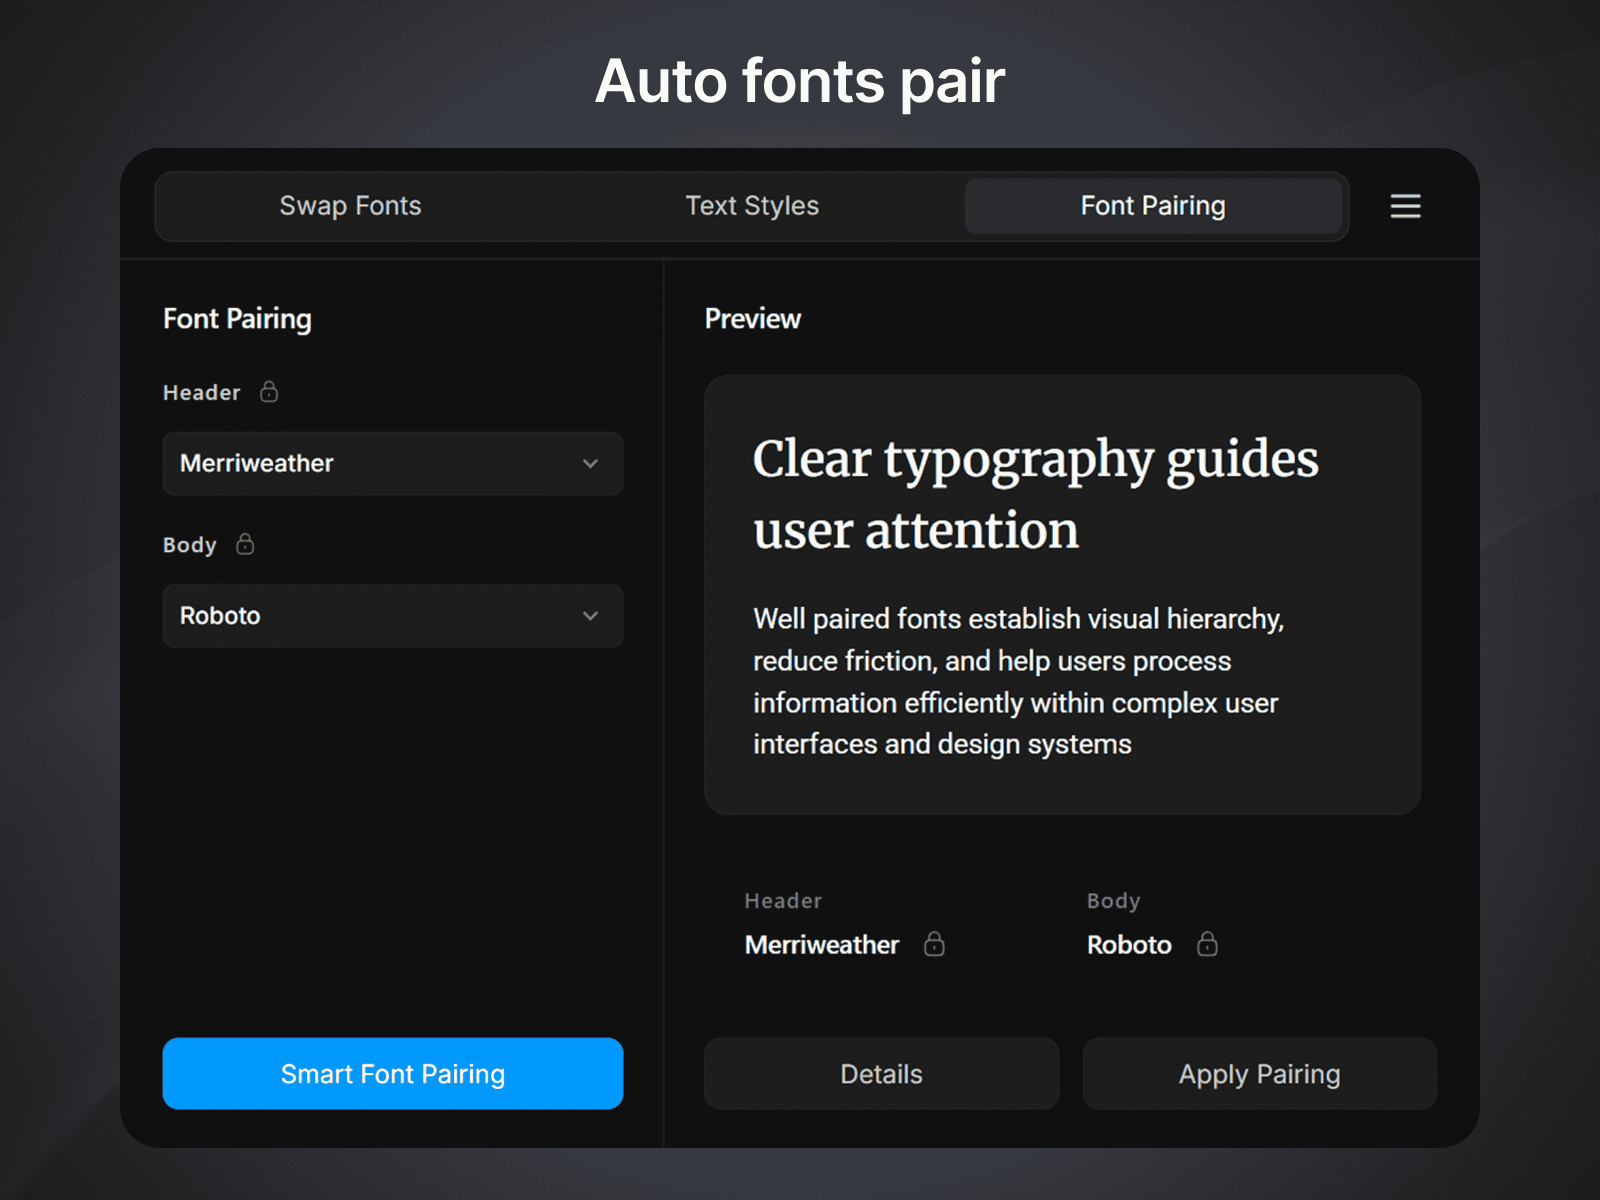Click the 'Roboto' name under preview Body
Image resolution: width=1600 pixels, height=1200 pixels.
click(1129, 945)
